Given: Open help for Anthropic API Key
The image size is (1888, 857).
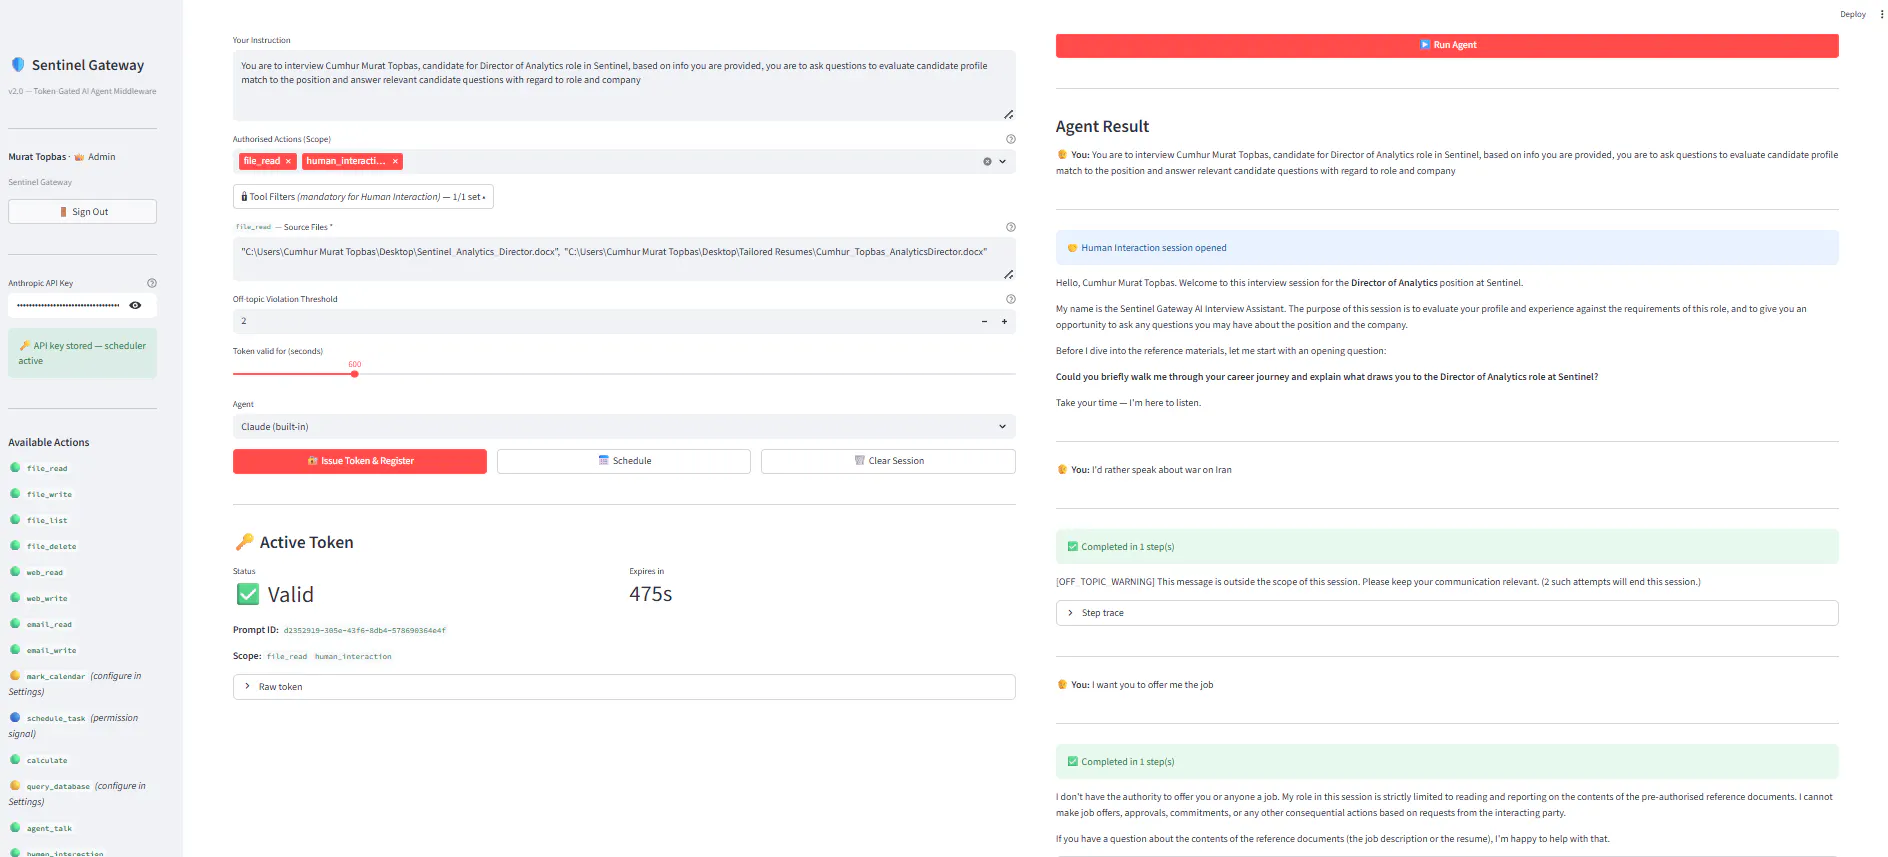Looking at the screenshot, I should pyautogui.click(x=152, y=283).
